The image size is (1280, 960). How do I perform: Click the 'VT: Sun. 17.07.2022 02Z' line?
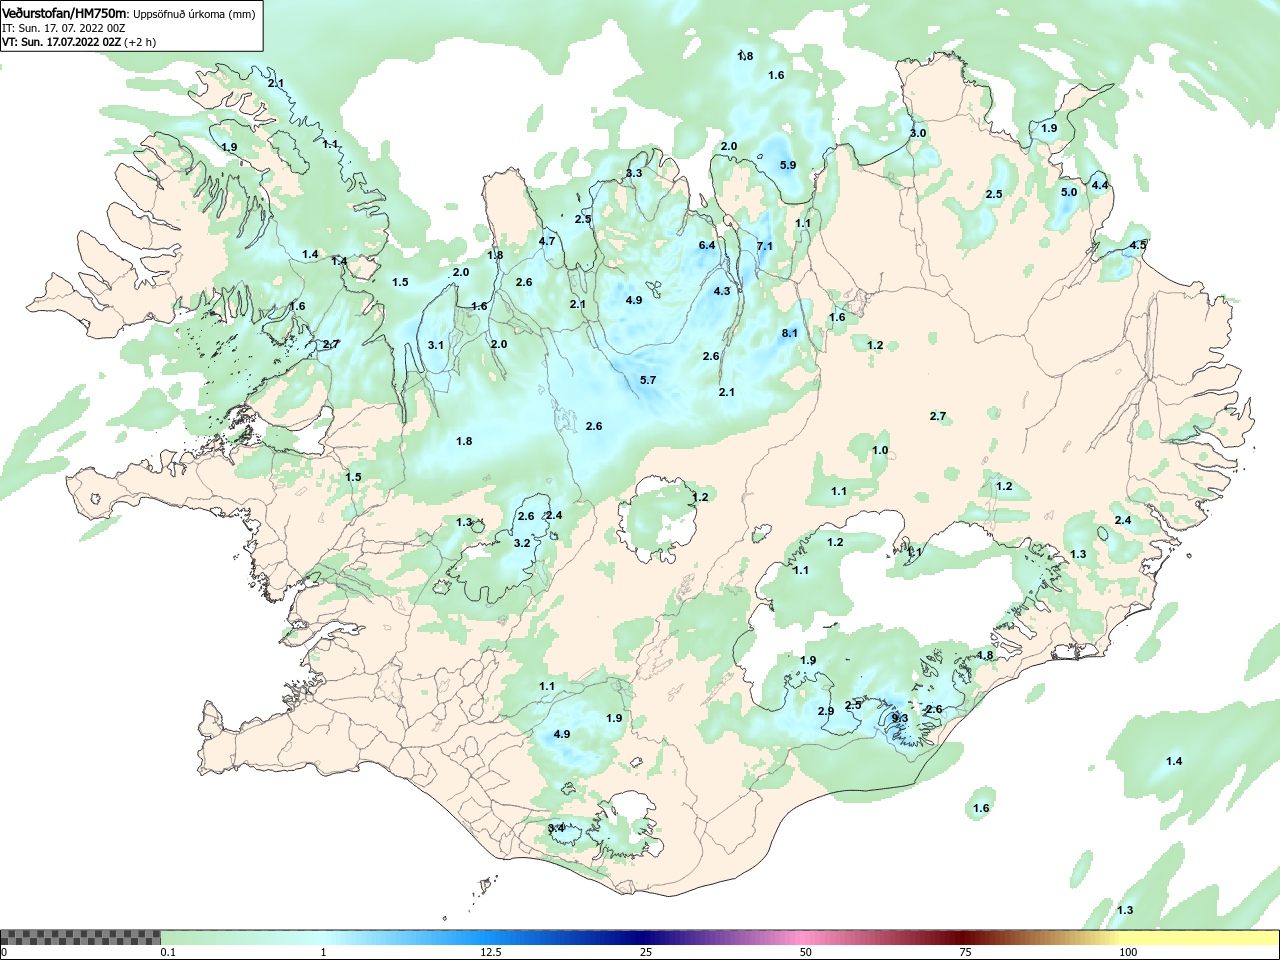[x=61, y=42]
